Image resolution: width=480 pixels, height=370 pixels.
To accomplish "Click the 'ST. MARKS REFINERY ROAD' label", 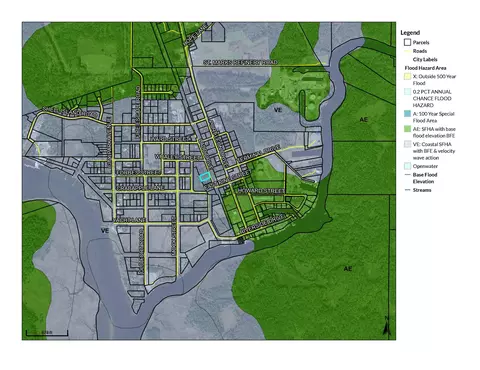I will click(x=240, y=62).
